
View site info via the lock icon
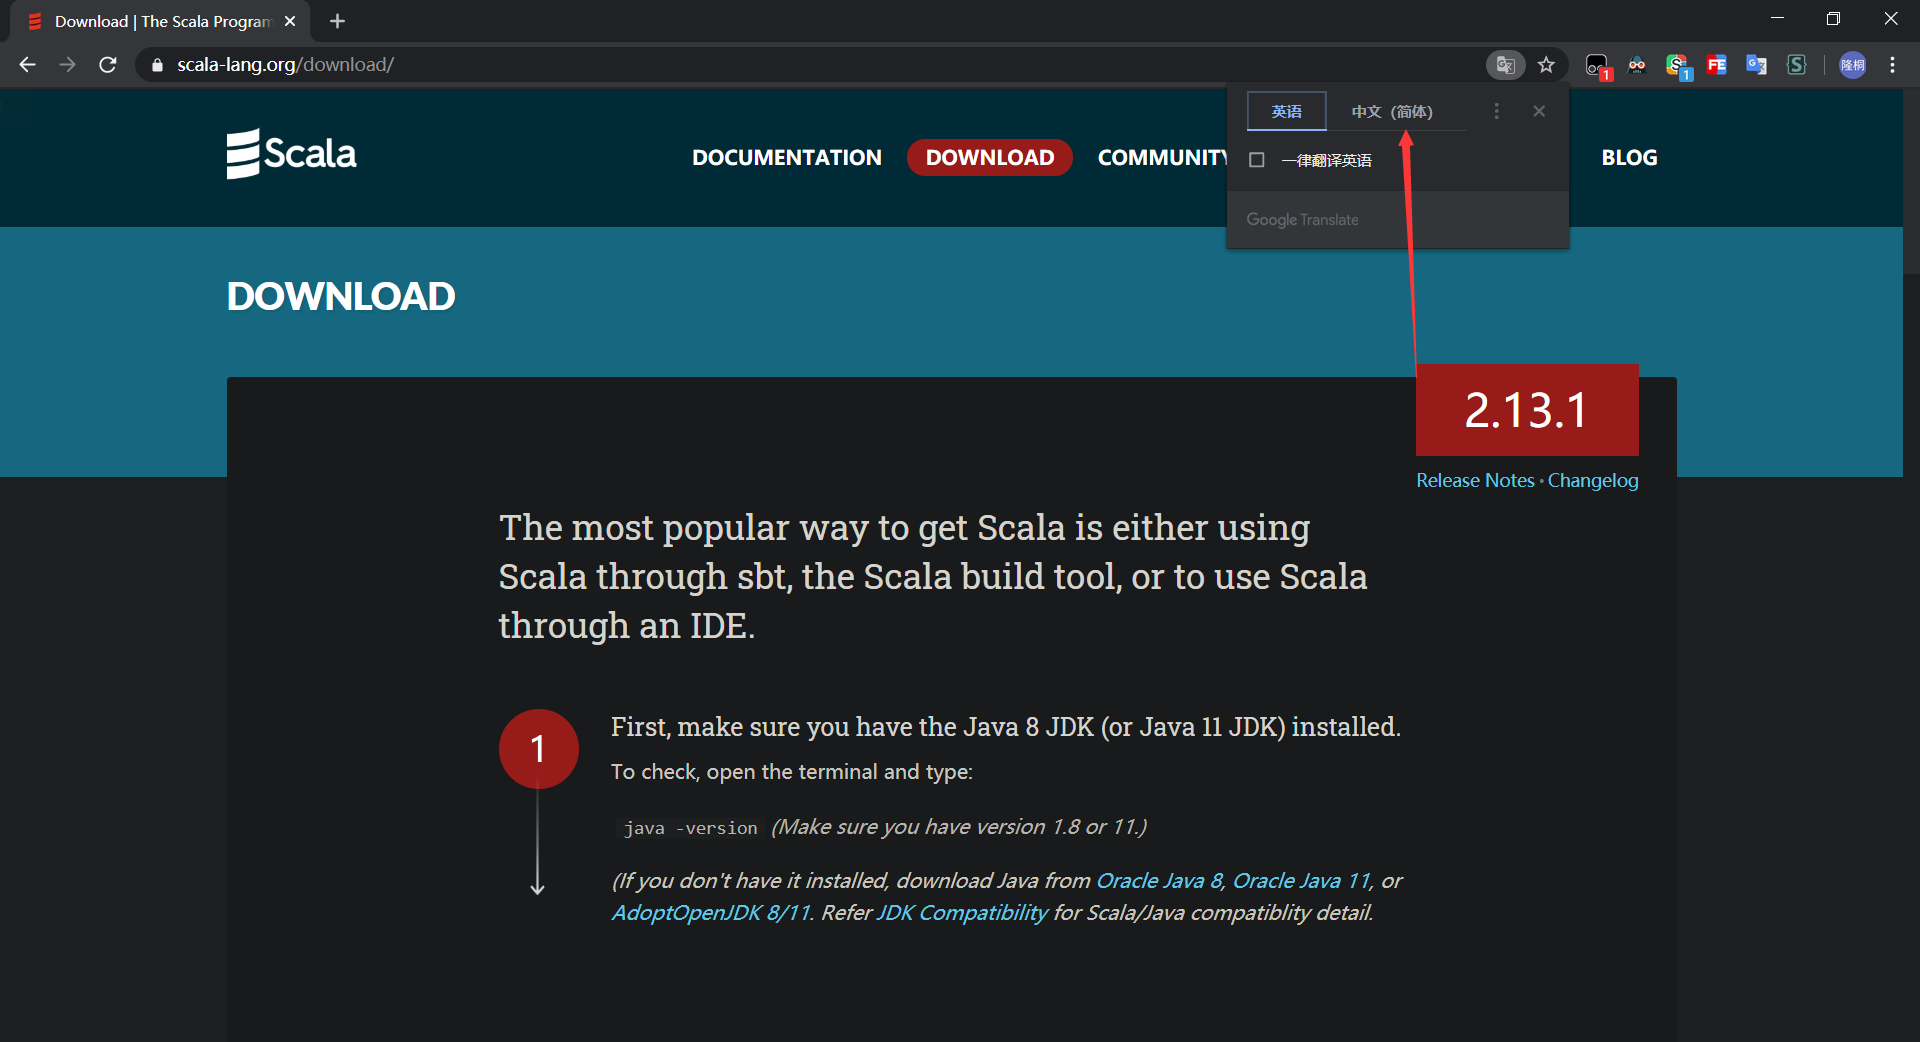[157, 65]
